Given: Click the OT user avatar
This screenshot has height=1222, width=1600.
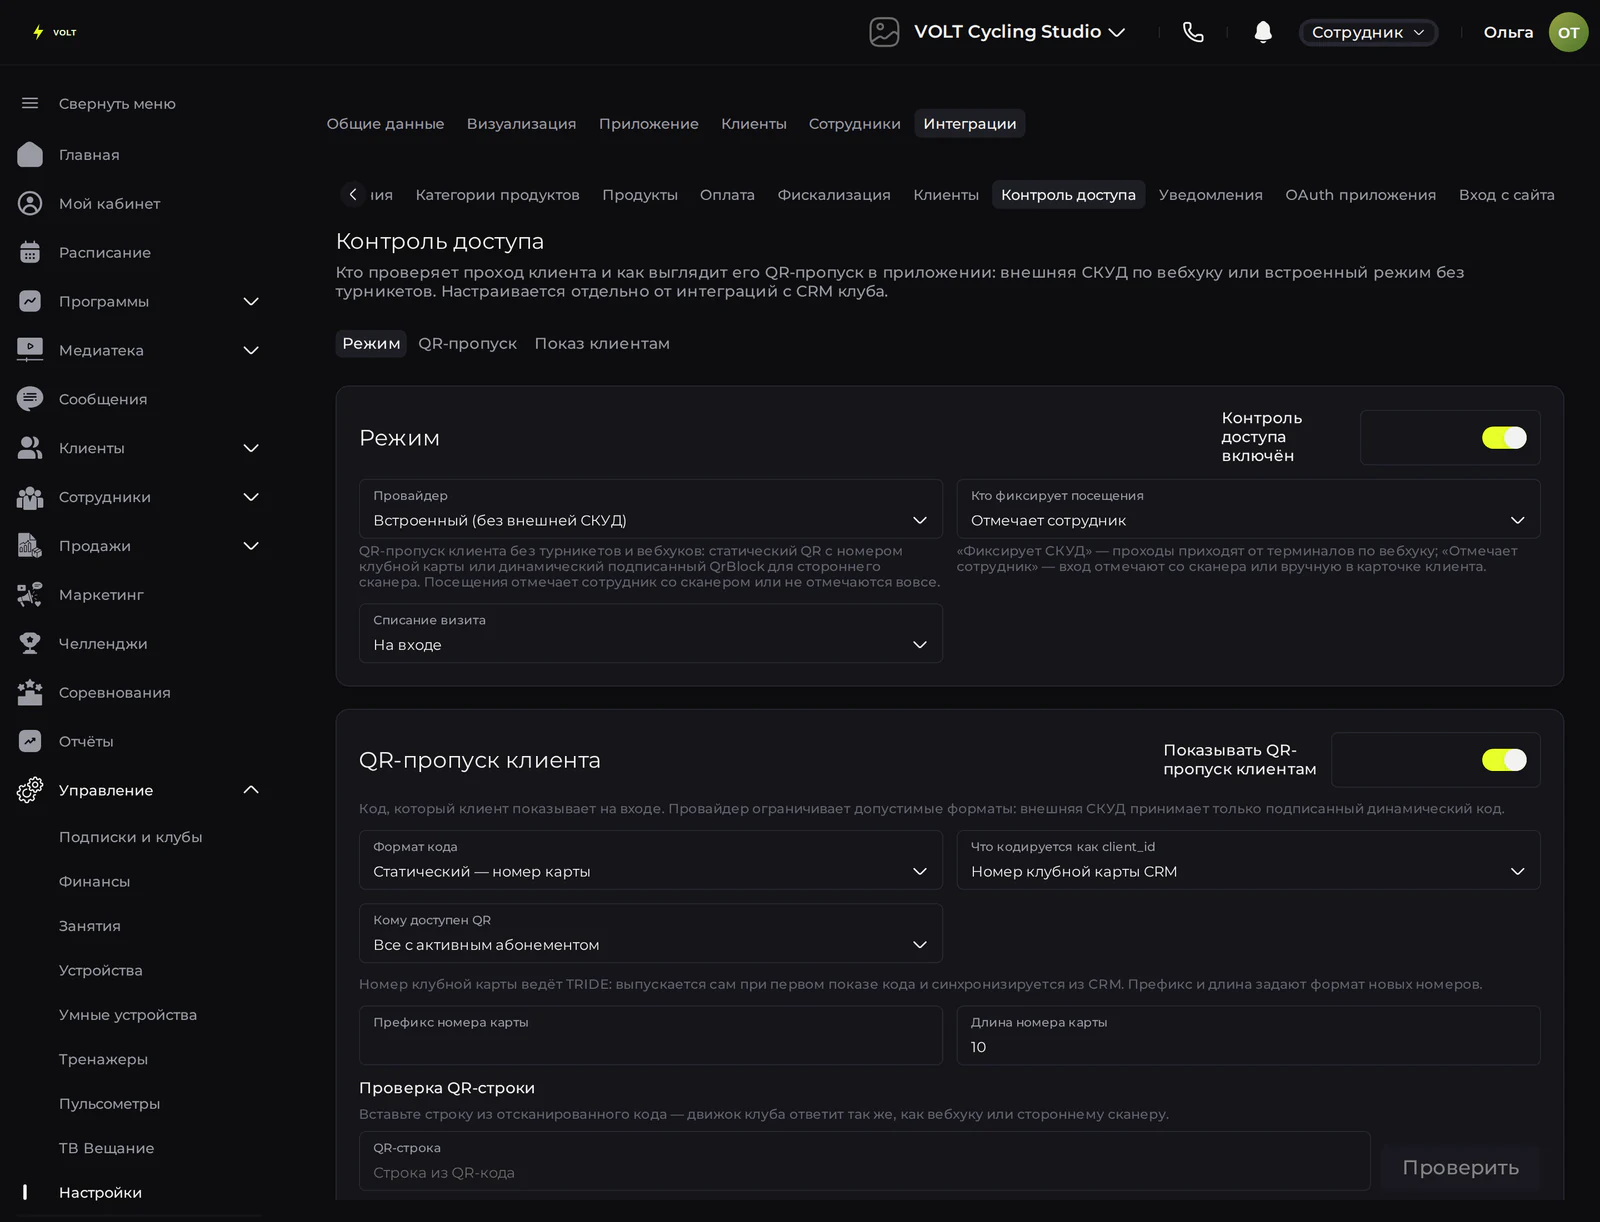Looking at the screenshot, I should point(1568,32).
